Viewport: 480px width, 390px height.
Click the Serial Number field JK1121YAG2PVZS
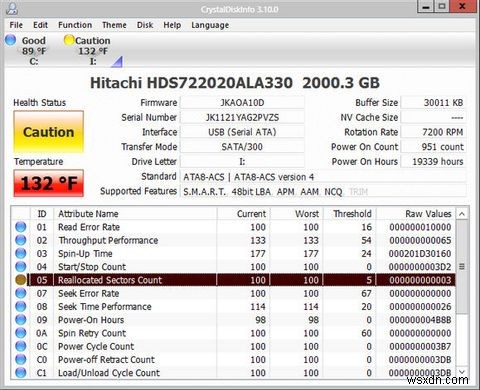tap(242, 117)
